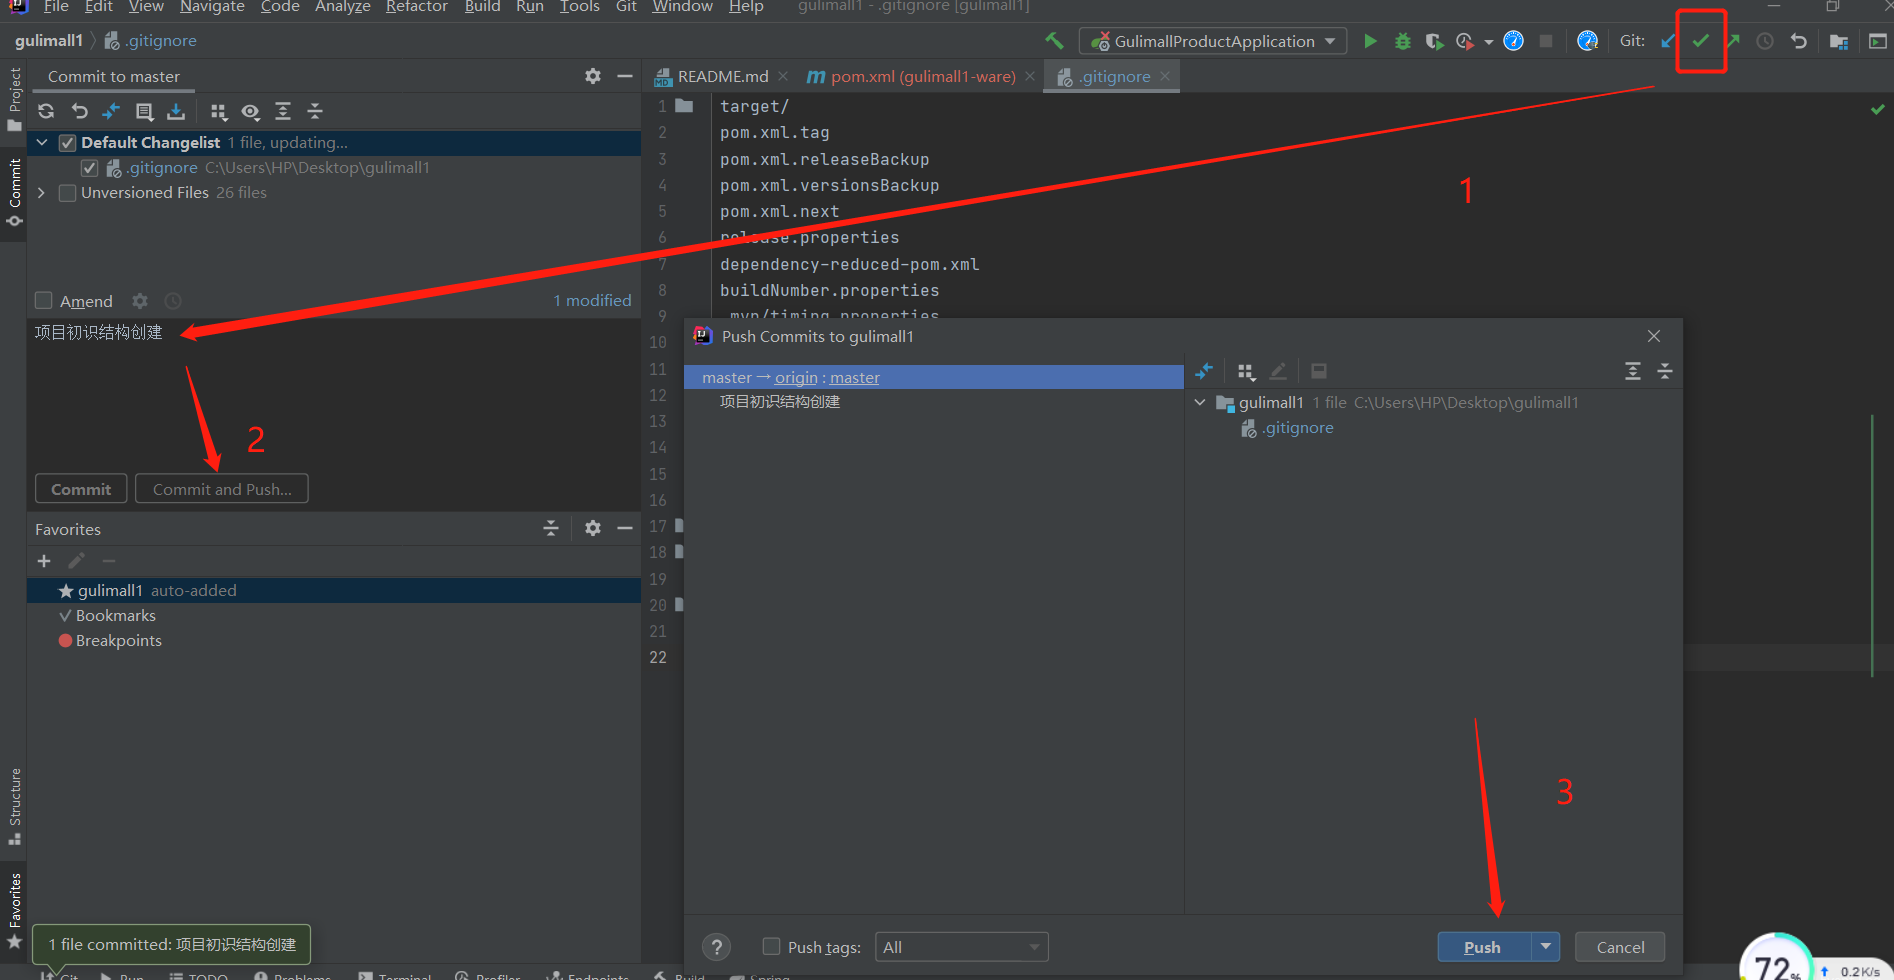This screenshot has height=980, width=1894.
Task: Open the Favorites panel settings gear
Action: point(593,528)
